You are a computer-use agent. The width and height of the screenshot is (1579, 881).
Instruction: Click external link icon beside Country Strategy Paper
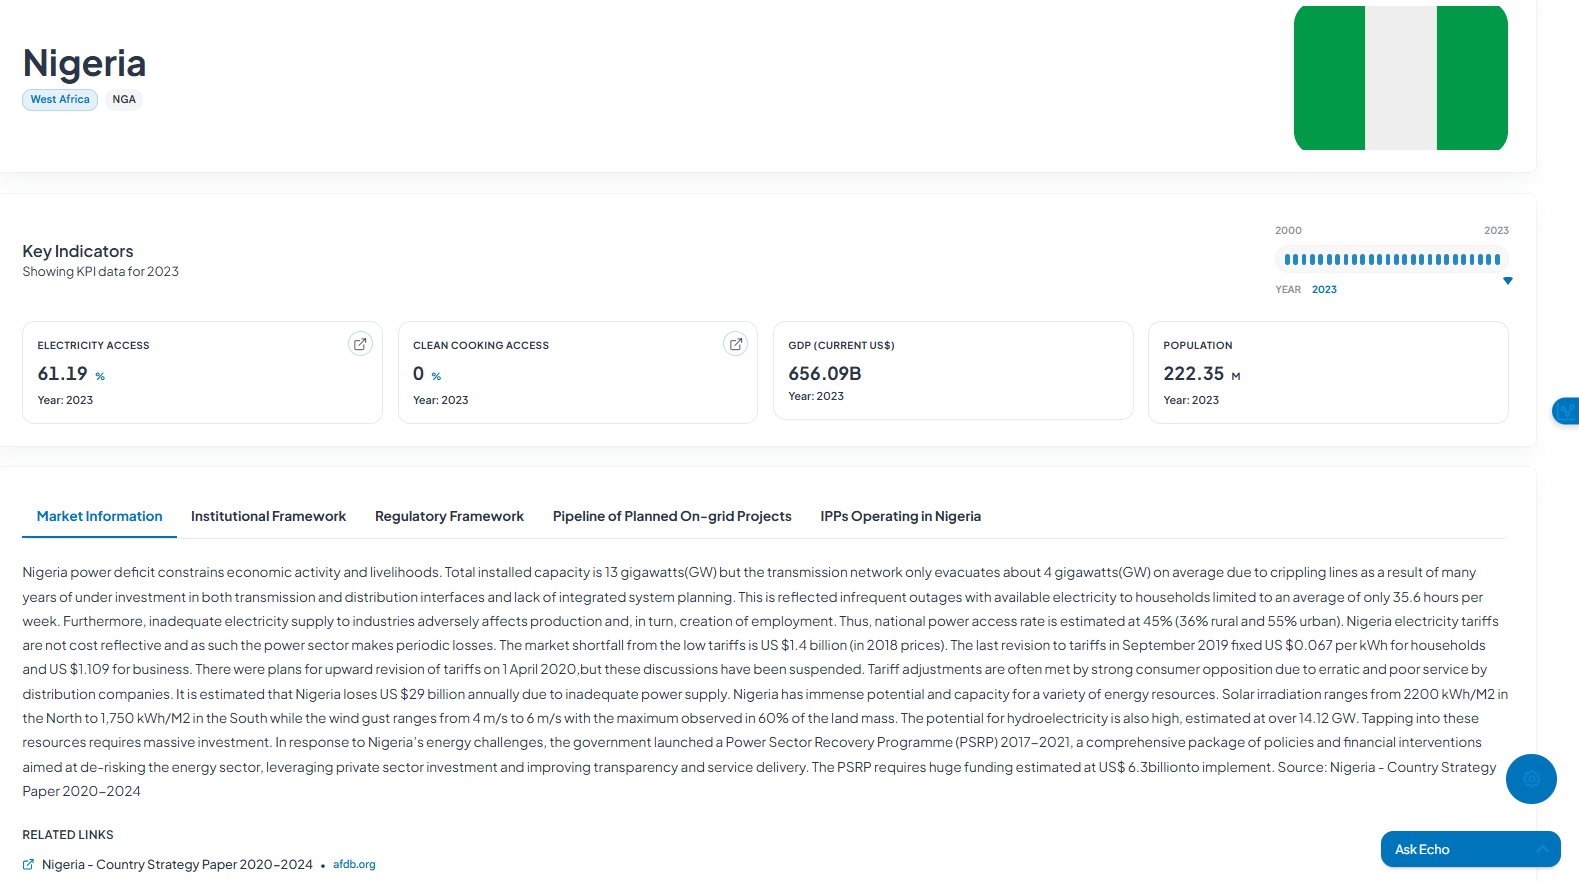[28, 864]
